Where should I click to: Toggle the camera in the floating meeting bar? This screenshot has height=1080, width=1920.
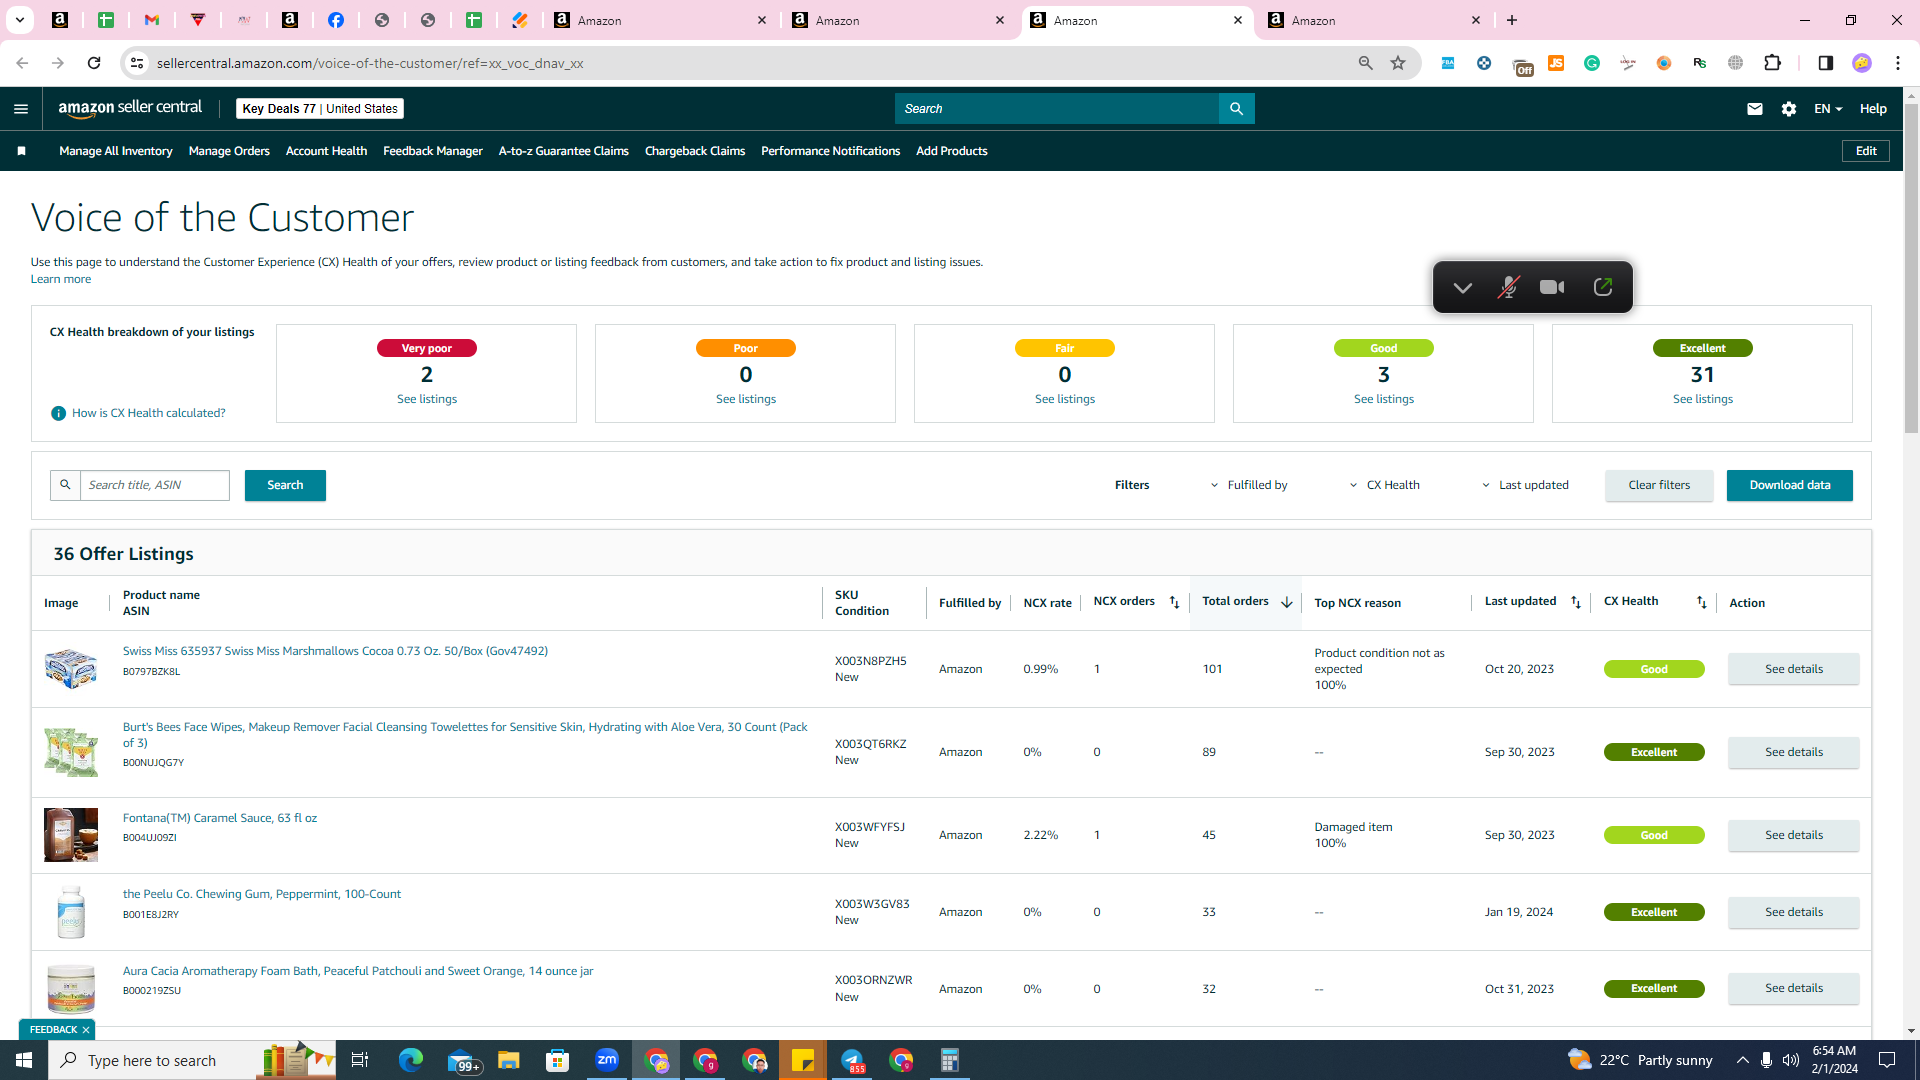1552,288
